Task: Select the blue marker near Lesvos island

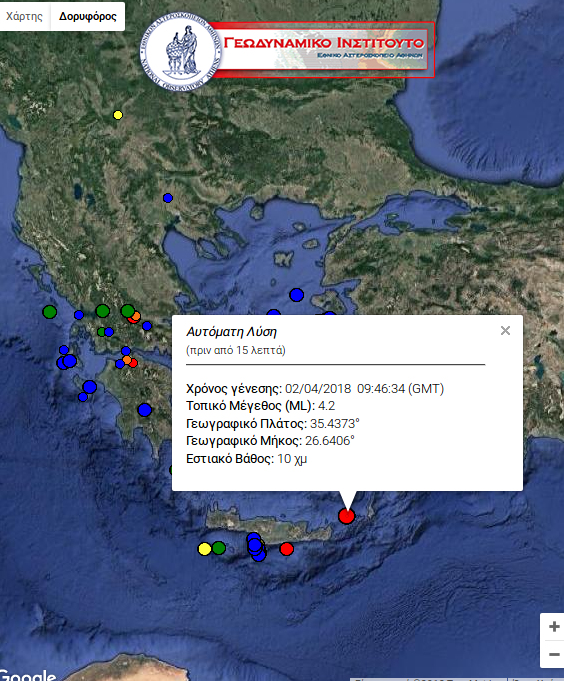Action: [x=297, y=295]
